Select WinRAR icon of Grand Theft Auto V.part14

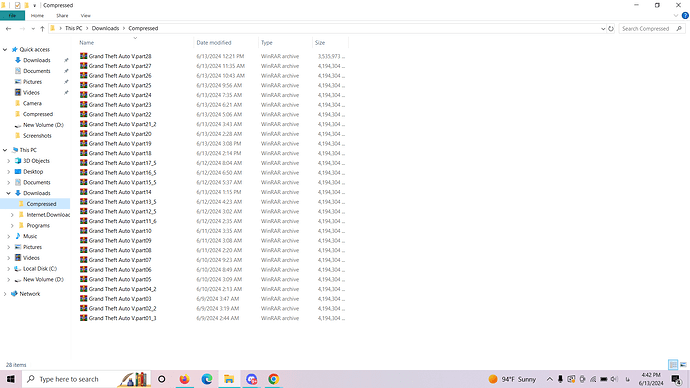click(x=84, y=191)
